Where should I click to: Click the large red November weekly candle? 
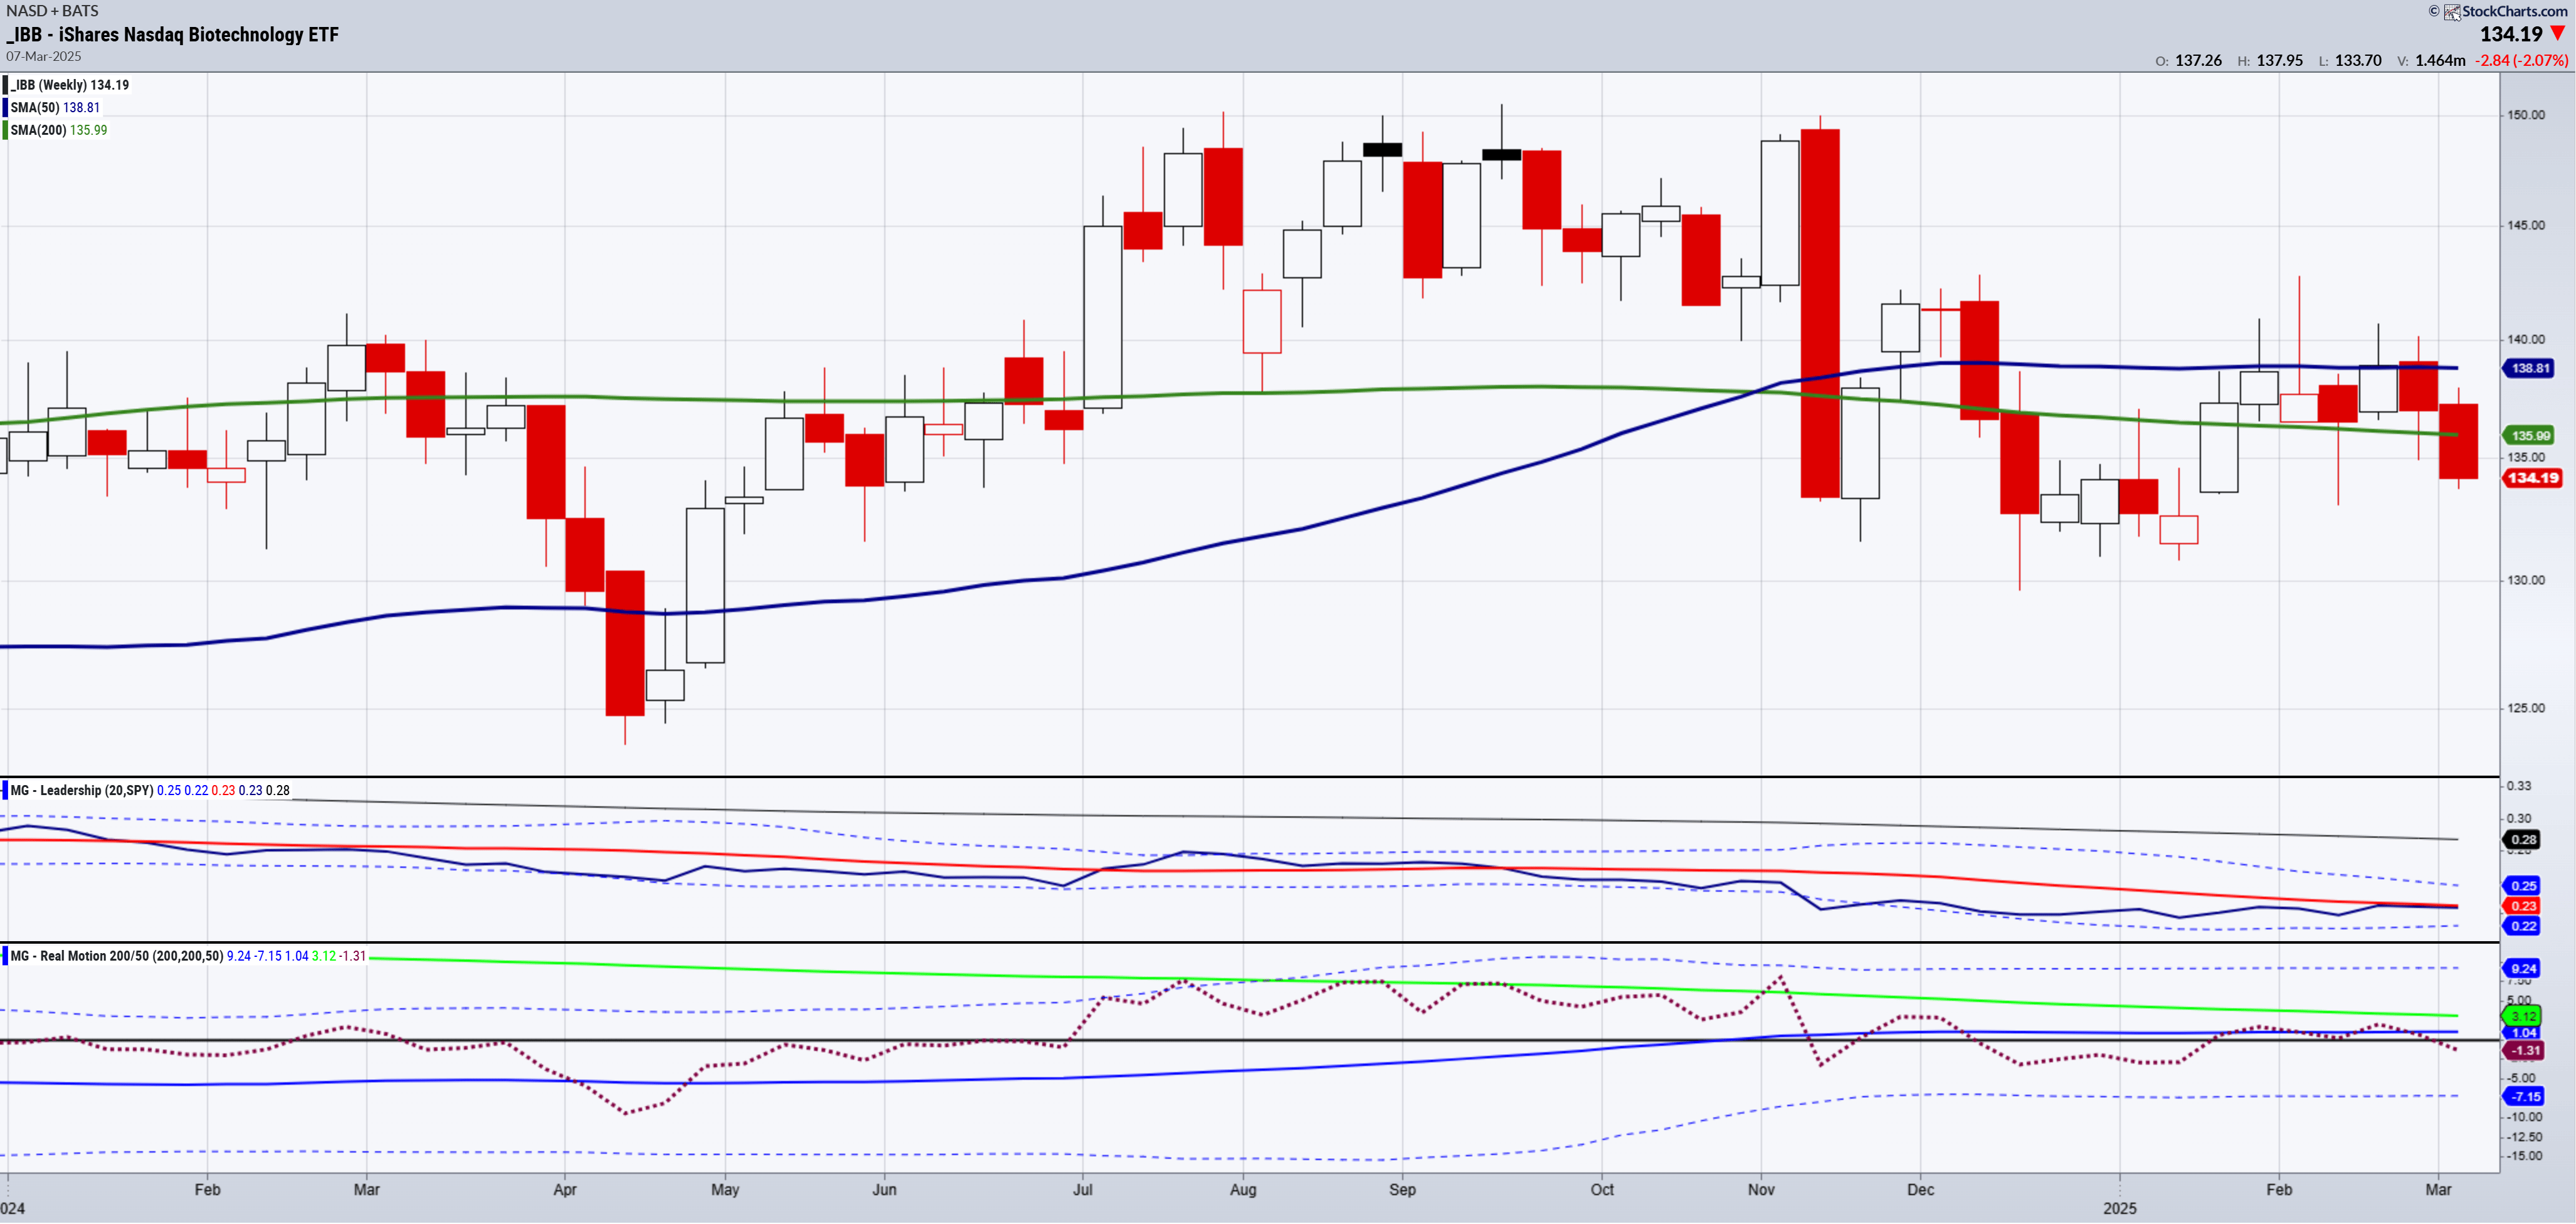click(x=1820, y=313)
